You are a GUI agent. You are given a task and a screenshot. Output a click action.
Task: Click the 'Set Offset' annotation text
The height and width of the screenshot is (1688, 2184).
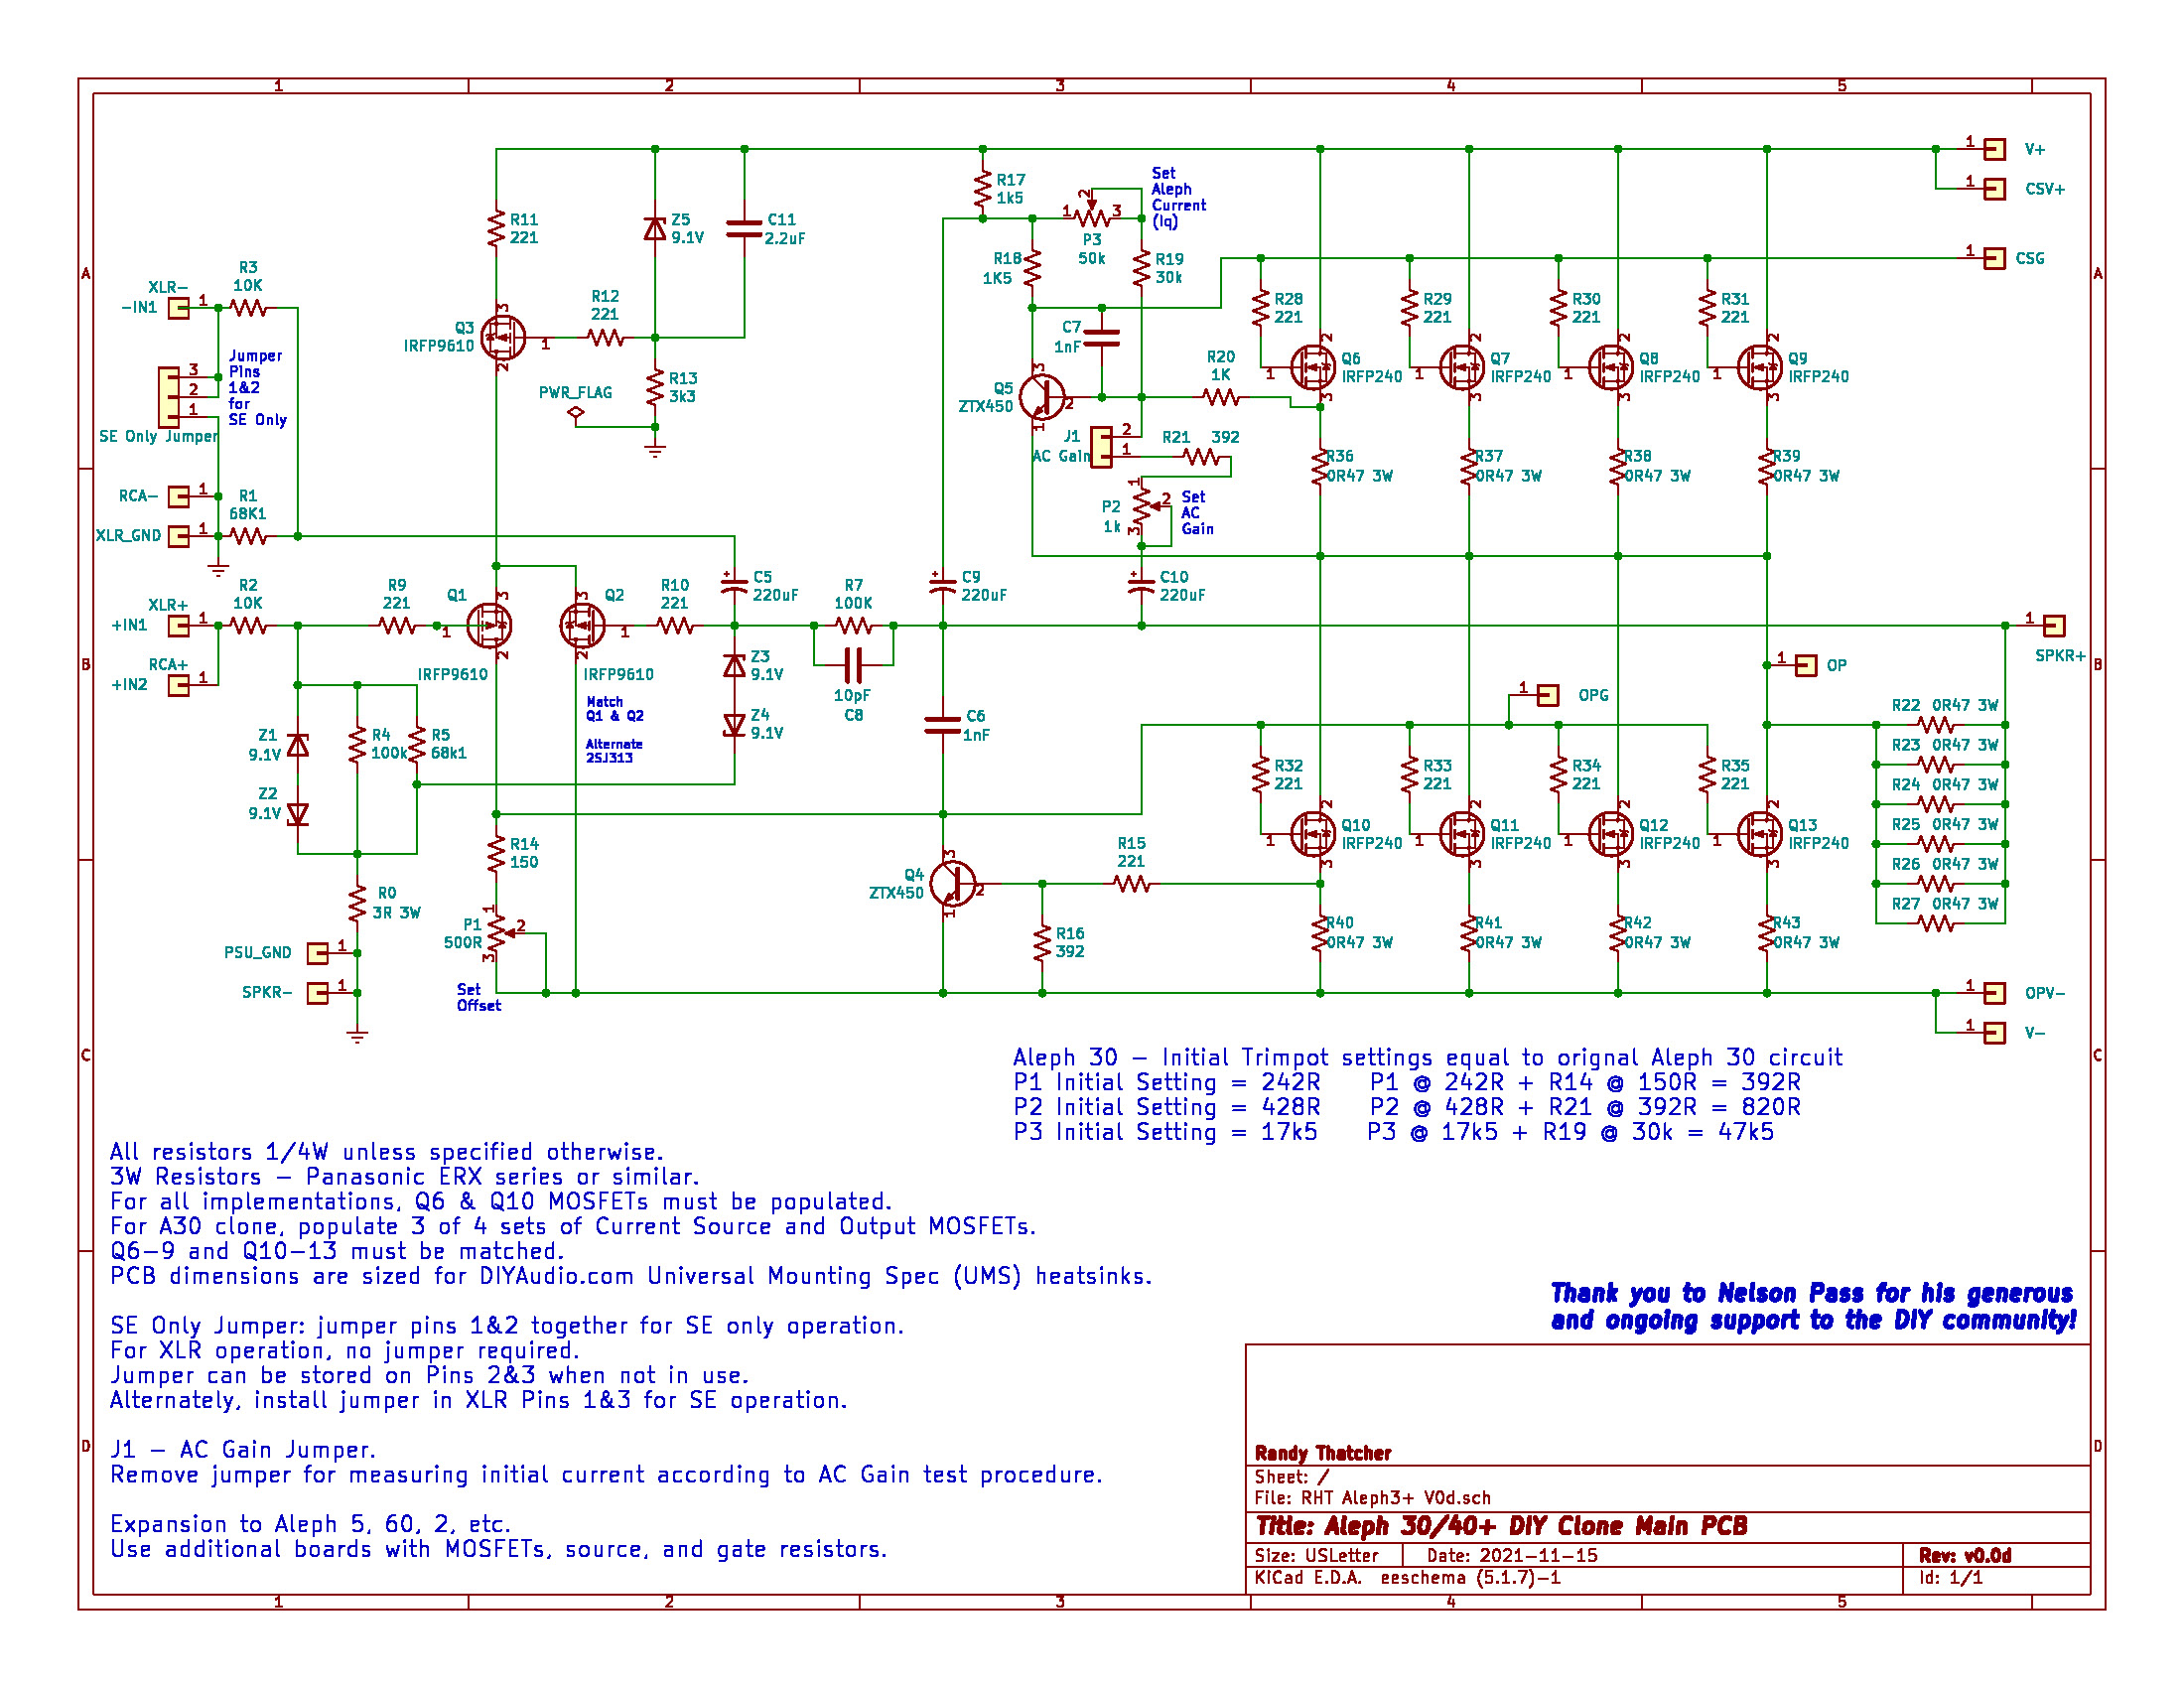click(478, 997)
